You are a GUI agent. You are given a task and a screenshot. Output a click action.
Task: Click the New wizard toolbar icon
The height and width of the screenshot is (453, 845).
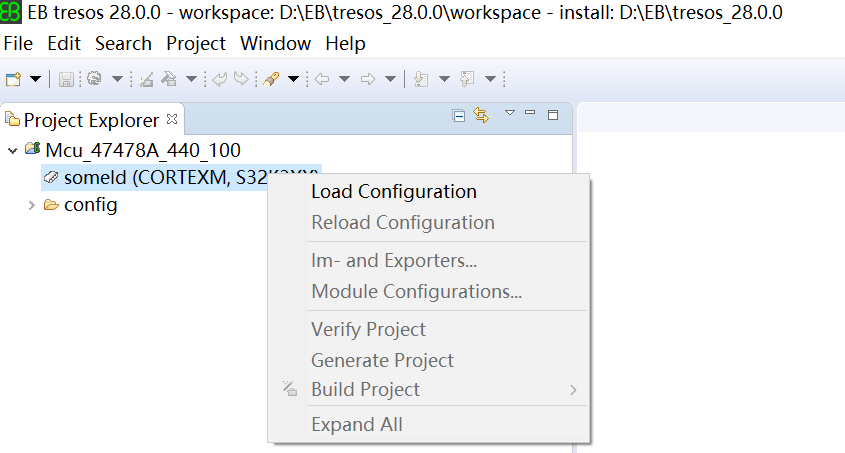pos(13,80)
